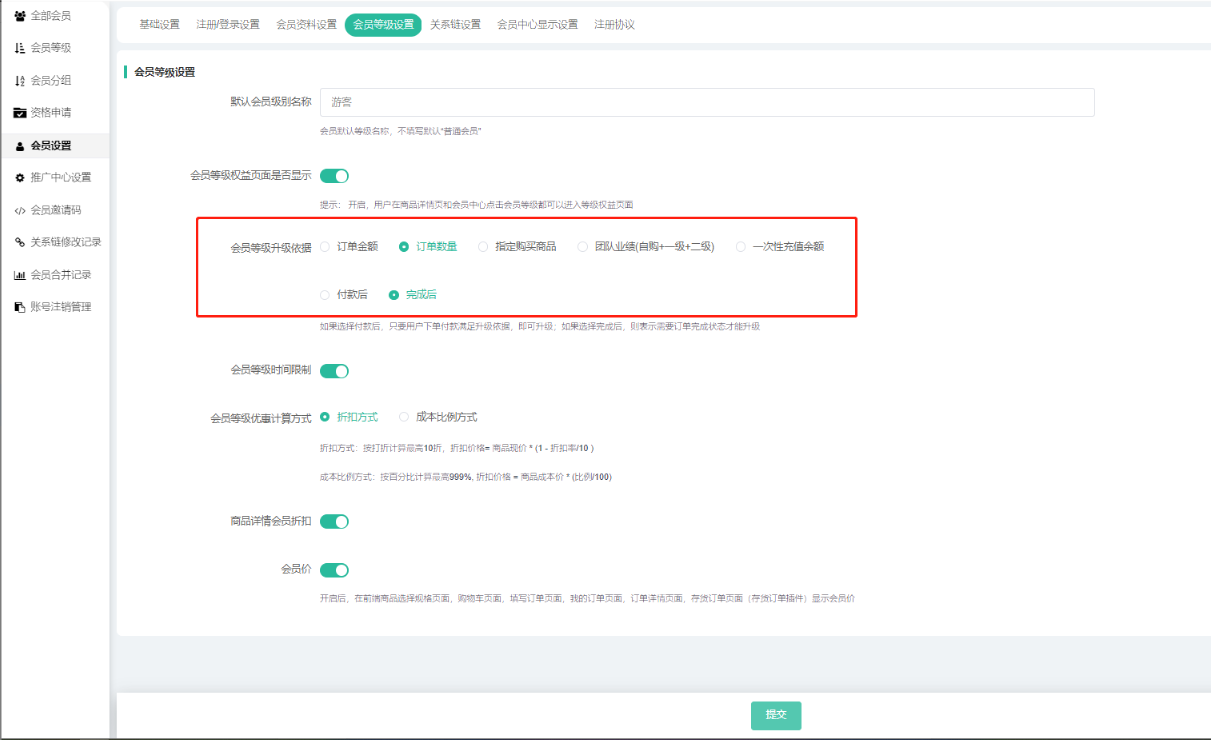Choose the 付款后 radio option
1211x740 pixels.
click(x=325, y=295)
